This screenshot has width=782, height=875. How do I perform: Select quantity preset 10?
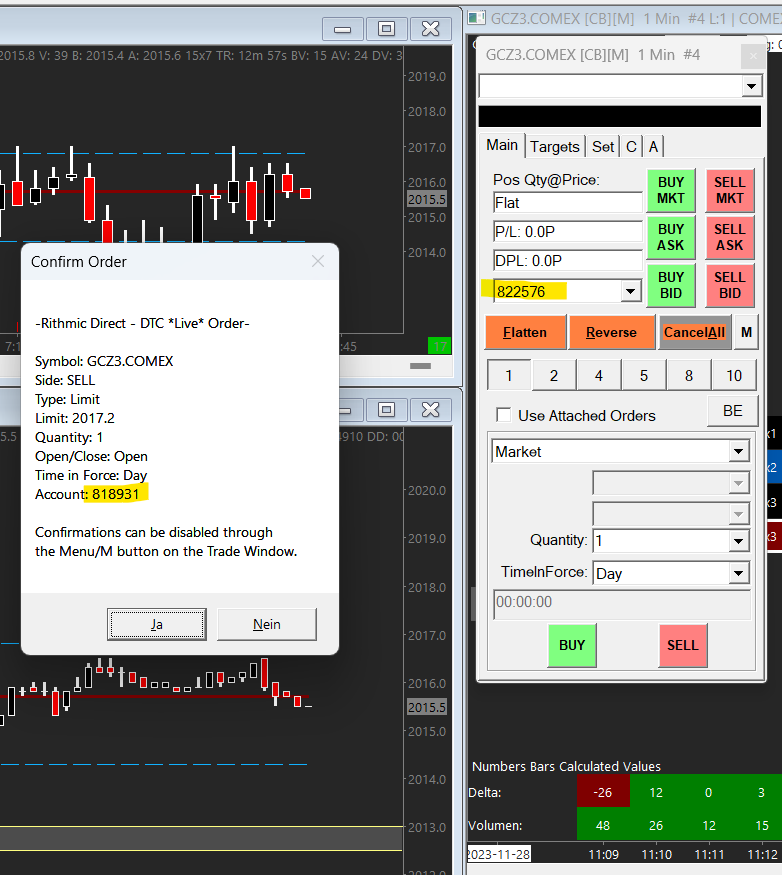pyautogui.click(x=734, y=376)
